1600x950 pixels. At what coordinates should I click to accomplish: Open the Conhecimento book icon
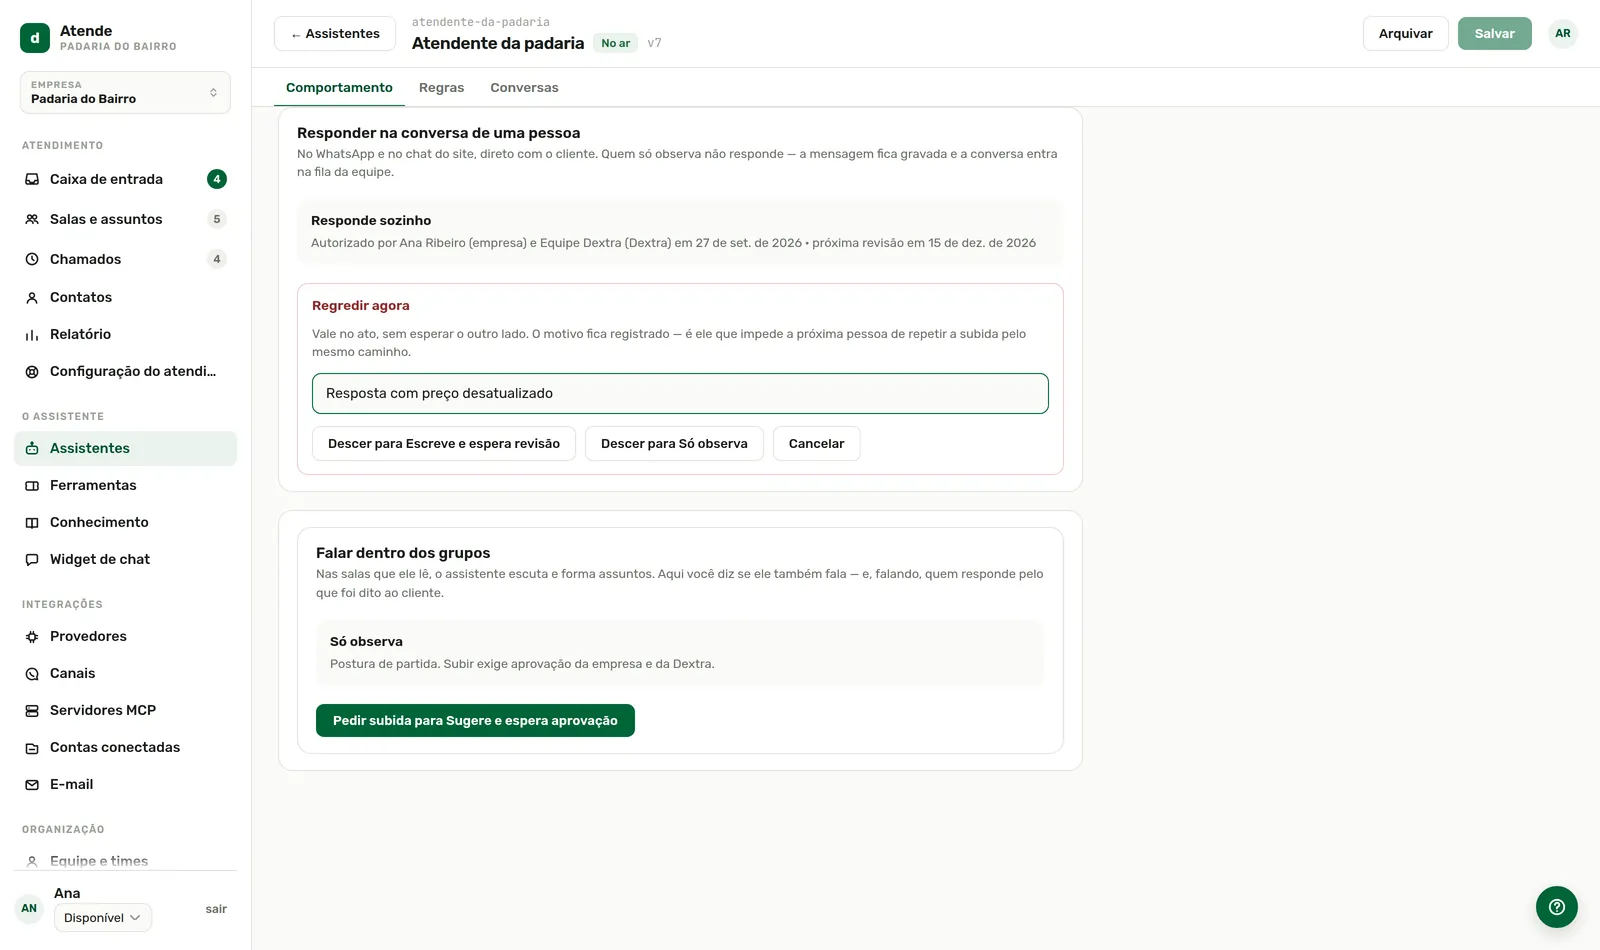click(32, 522)
